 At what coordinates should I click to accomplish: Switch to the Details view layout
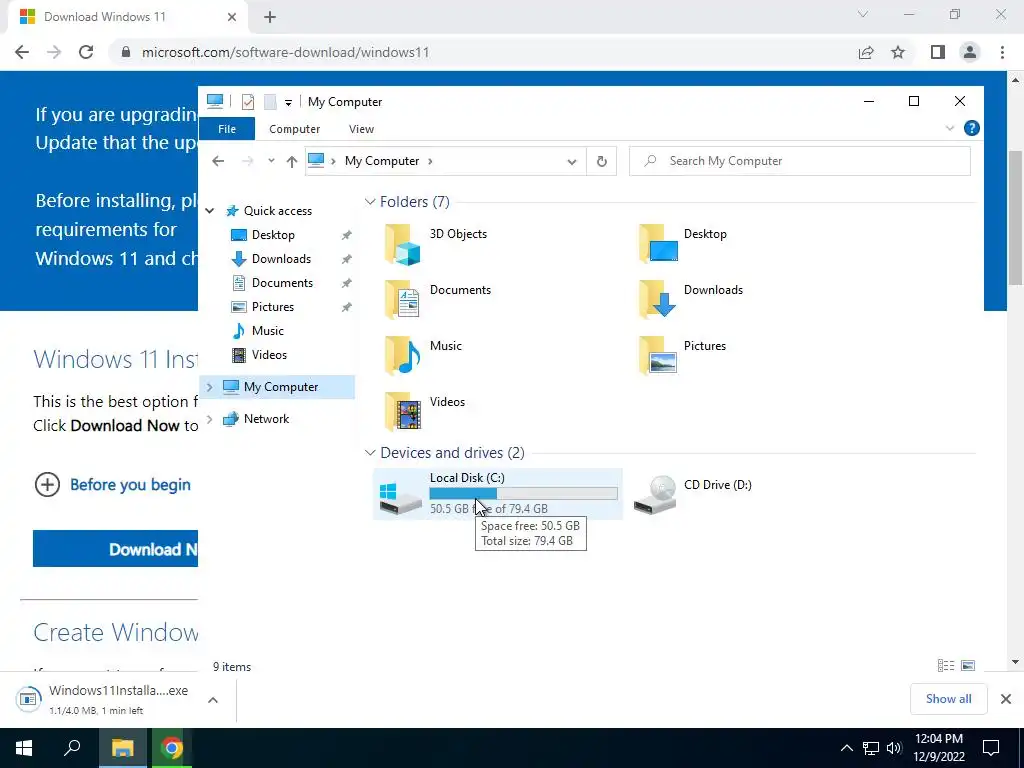(946, 665)
